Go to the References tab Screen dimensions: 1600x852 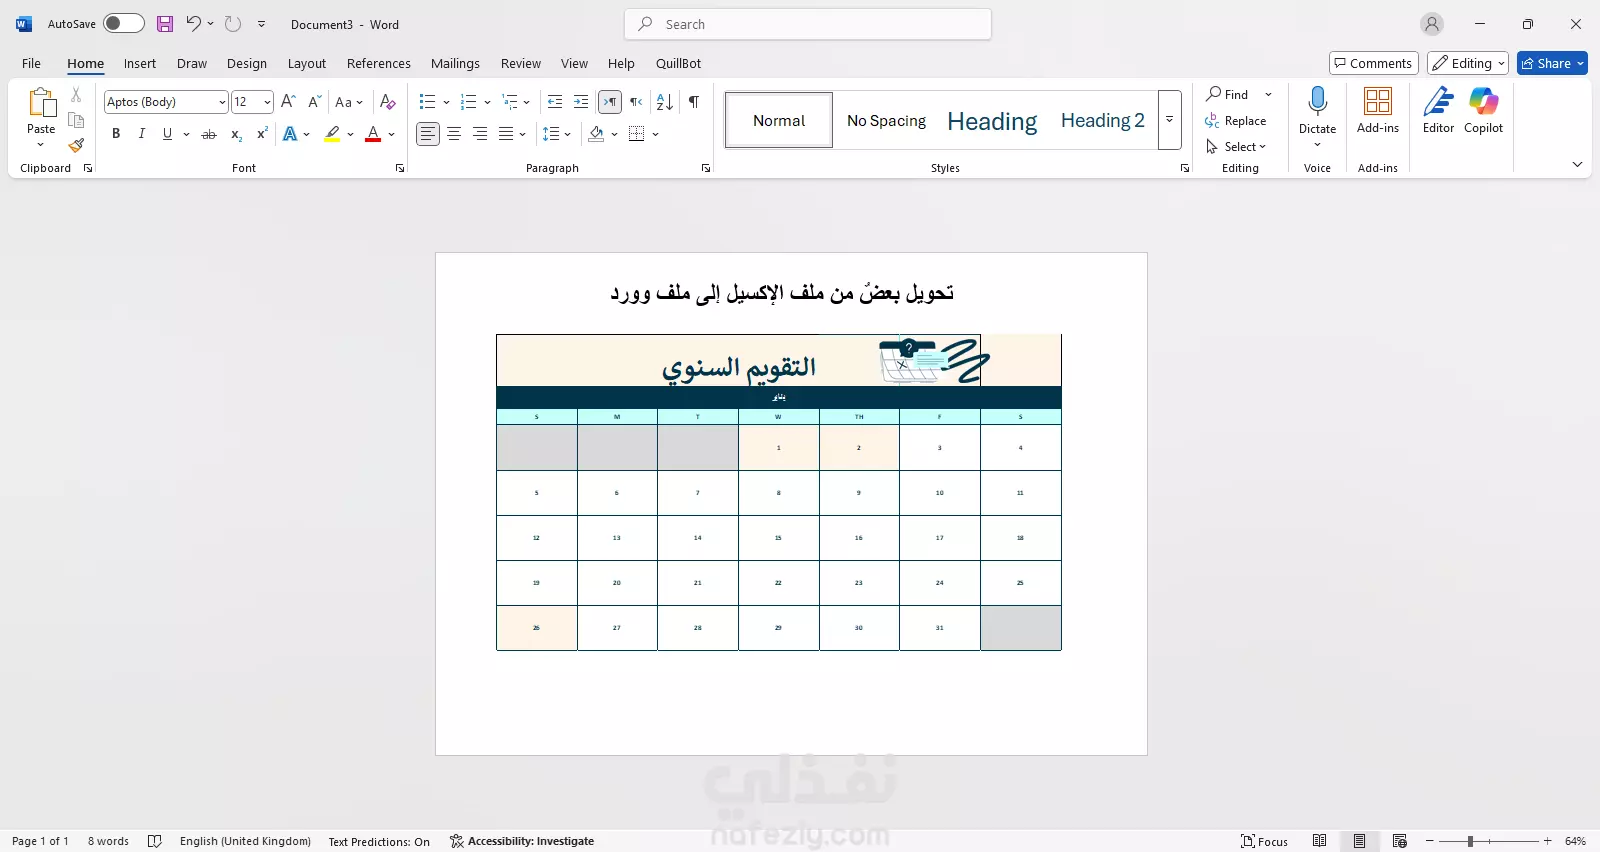[x=379, y=63]
